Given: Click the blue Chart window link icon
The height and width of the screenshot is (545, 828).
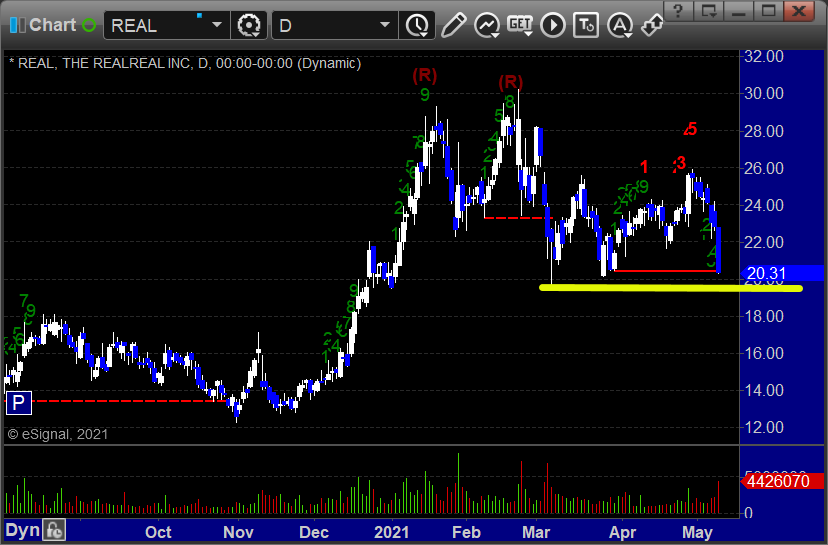Looking at the screenshot, I should pyautogui.click(x=17, y=25).
